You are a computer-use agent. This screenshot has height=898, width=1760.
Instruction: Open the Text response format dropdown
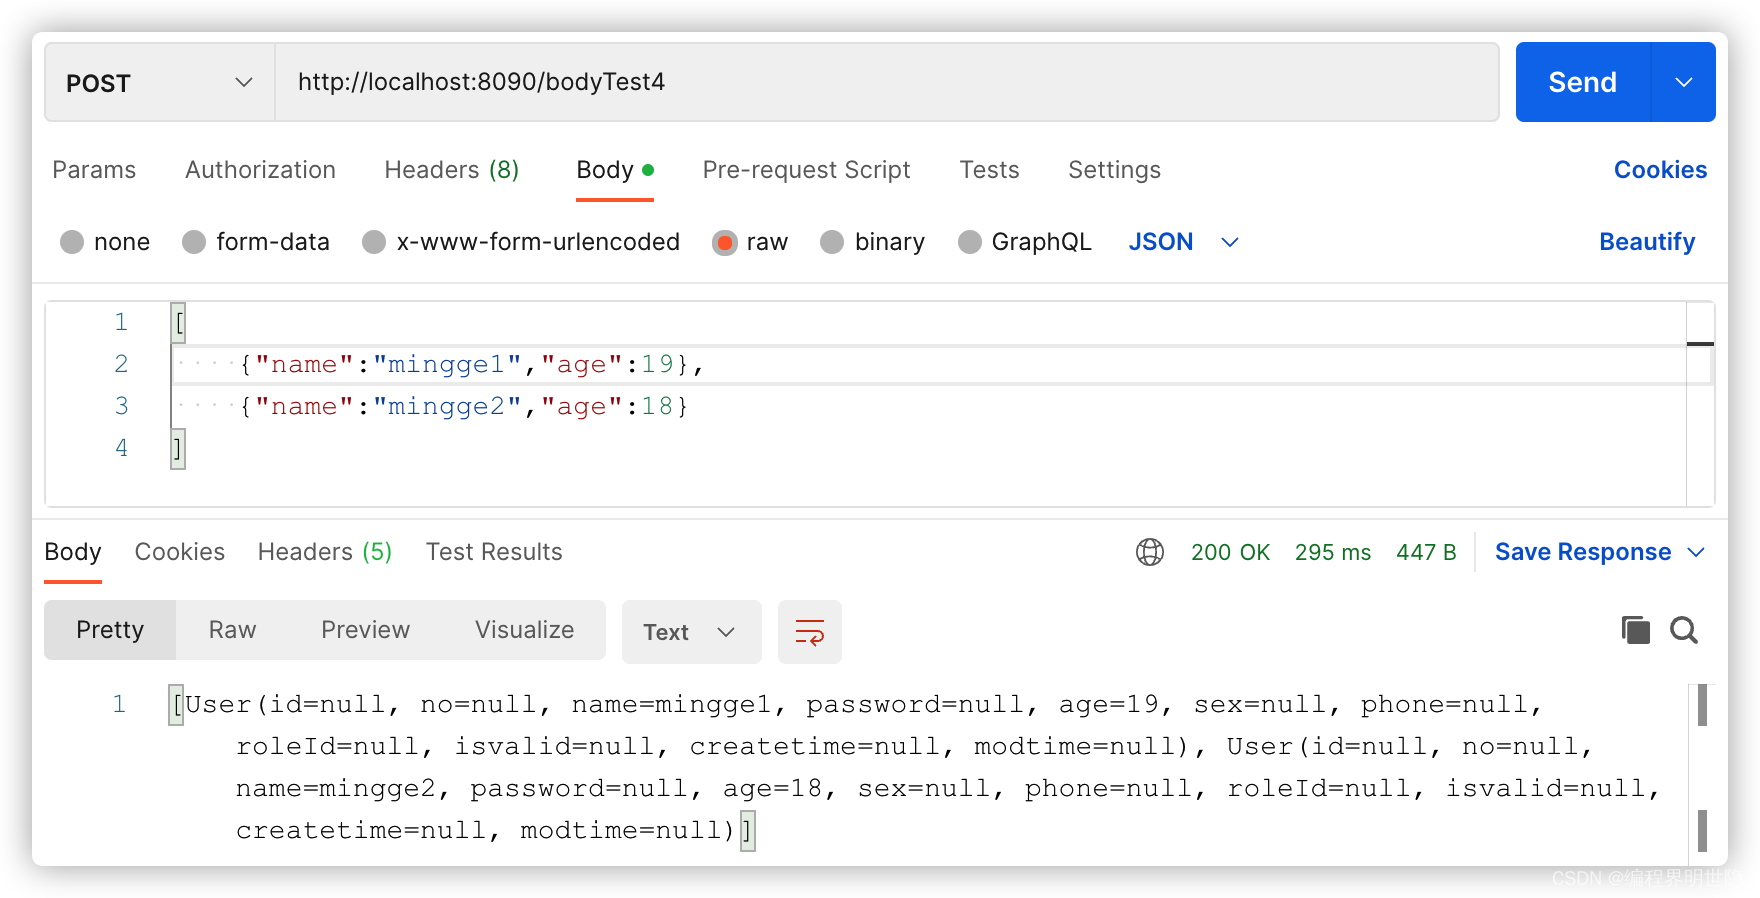pos(691,632)
